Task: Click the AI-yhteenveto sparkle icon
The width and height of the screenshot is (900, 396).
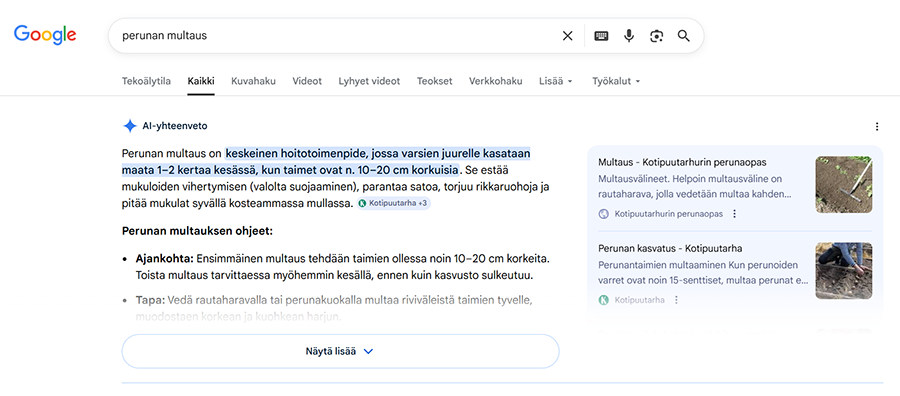Action: point(130,126)
